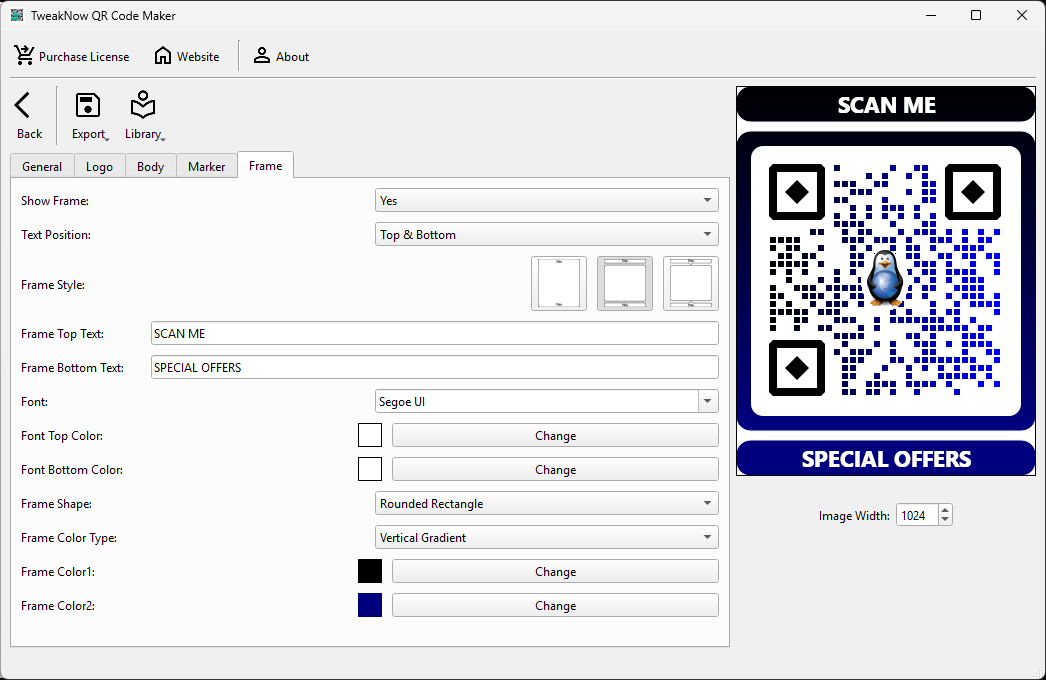Switch to the General tab
This screenshot has height=680, width=1046.
click(42, 166)
